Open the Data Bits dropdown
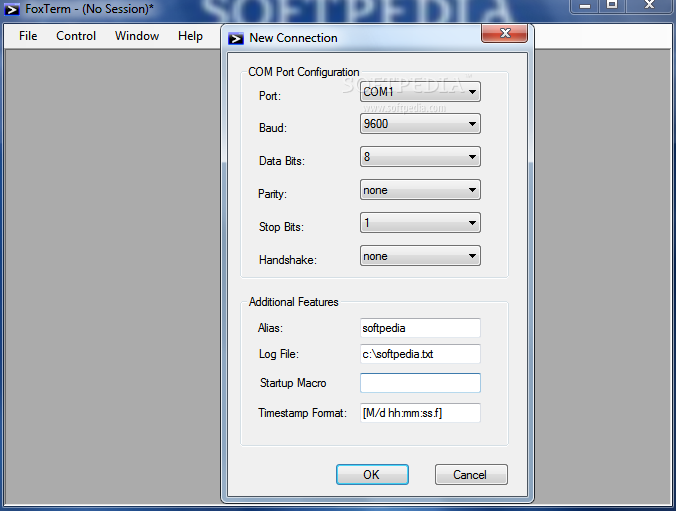Viewport: 676px width, 511px height. (x=420, y=157)
